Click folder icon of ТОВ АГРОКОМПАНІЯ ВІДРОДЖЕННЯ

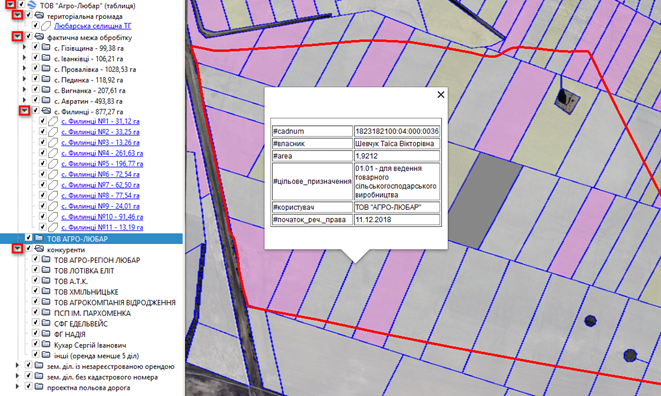coord(46,302)
